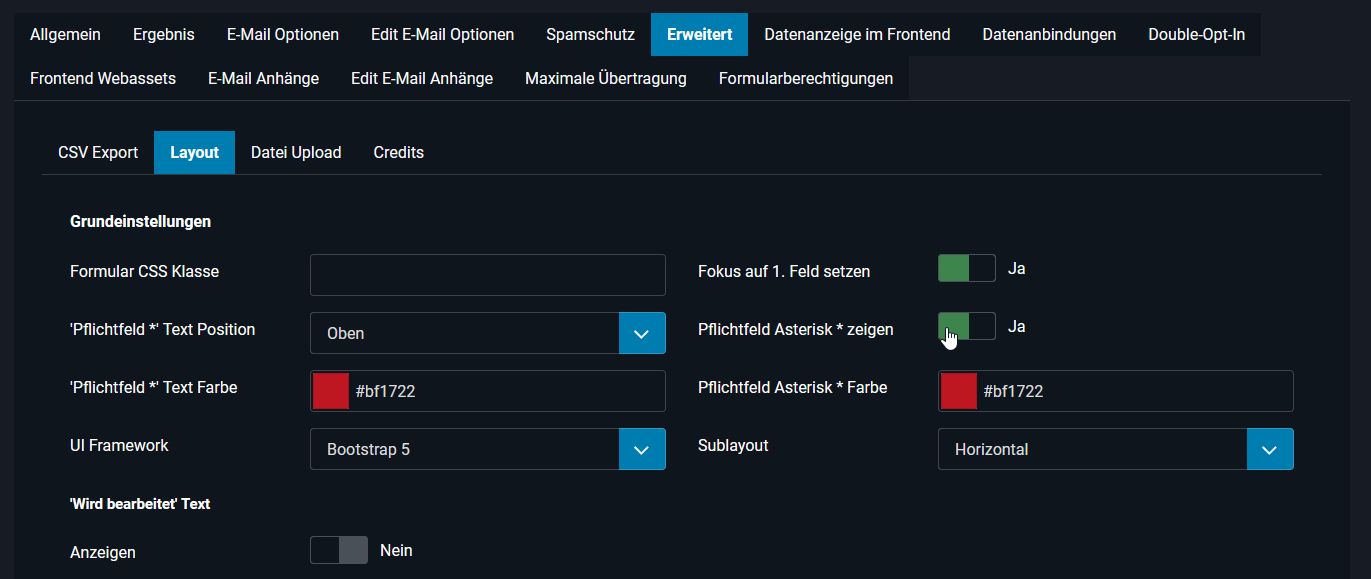The image size is (1371, 579).
Task: Expand the Sublayout dropdown
Action: coord(1269,448)
